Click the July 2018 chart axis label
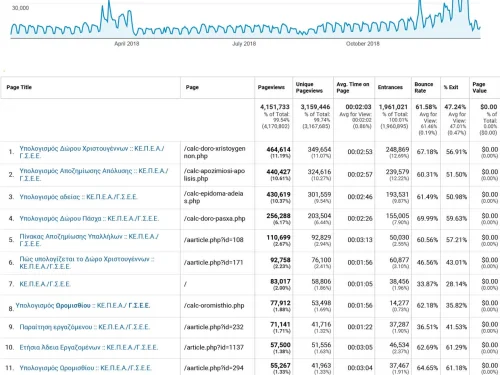The image size is (500, 375). [244, 44]
